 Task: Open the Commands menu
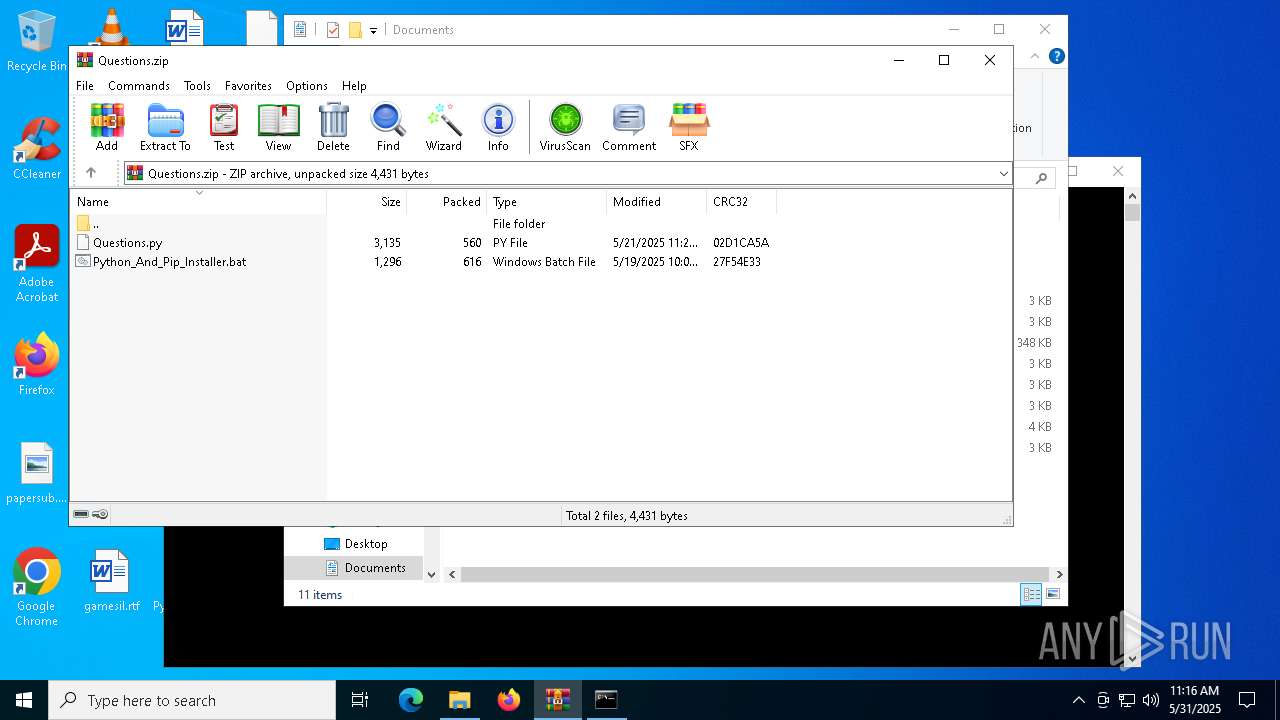coord(139,86)
